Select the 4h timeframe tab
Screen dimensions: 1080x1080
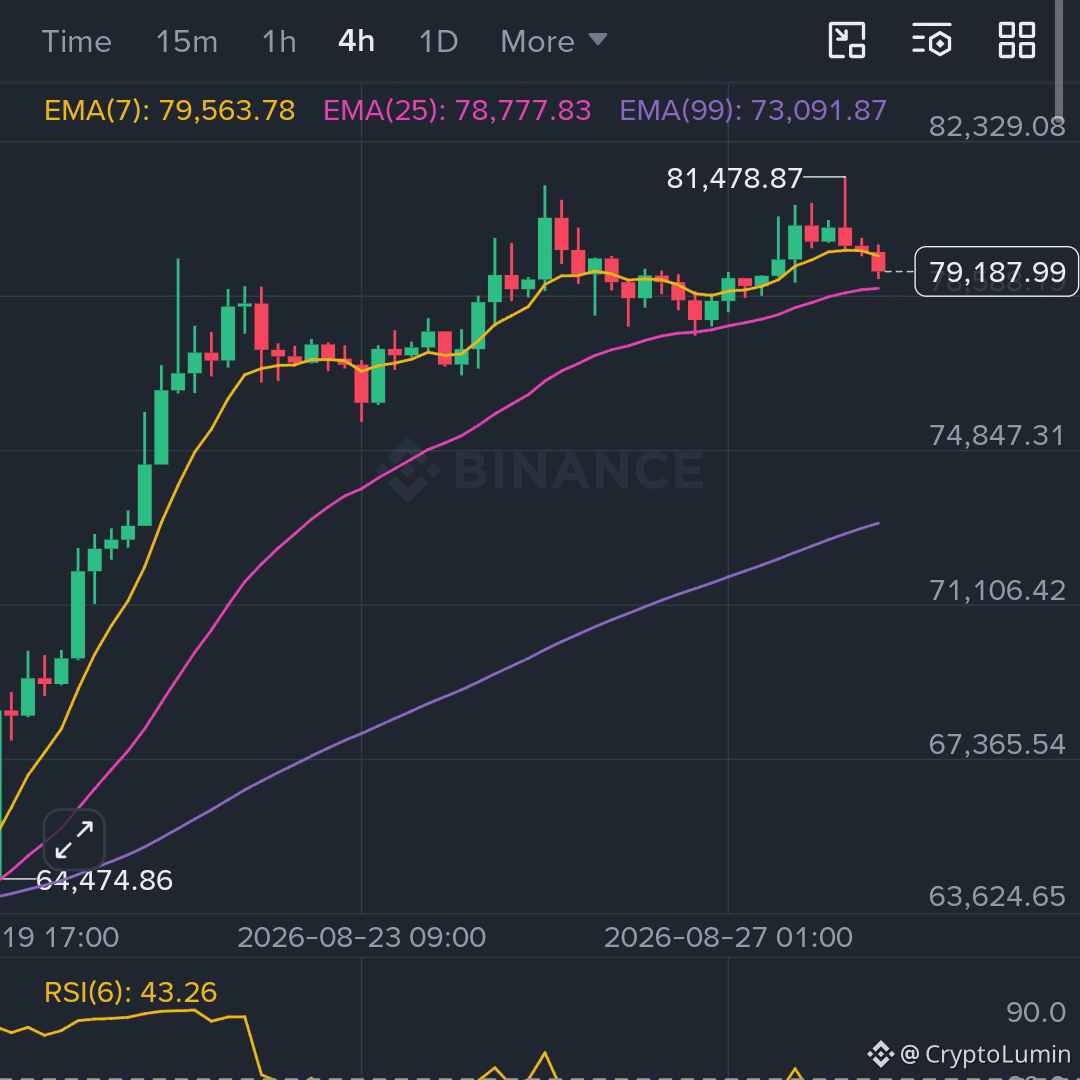click(356, 42)
